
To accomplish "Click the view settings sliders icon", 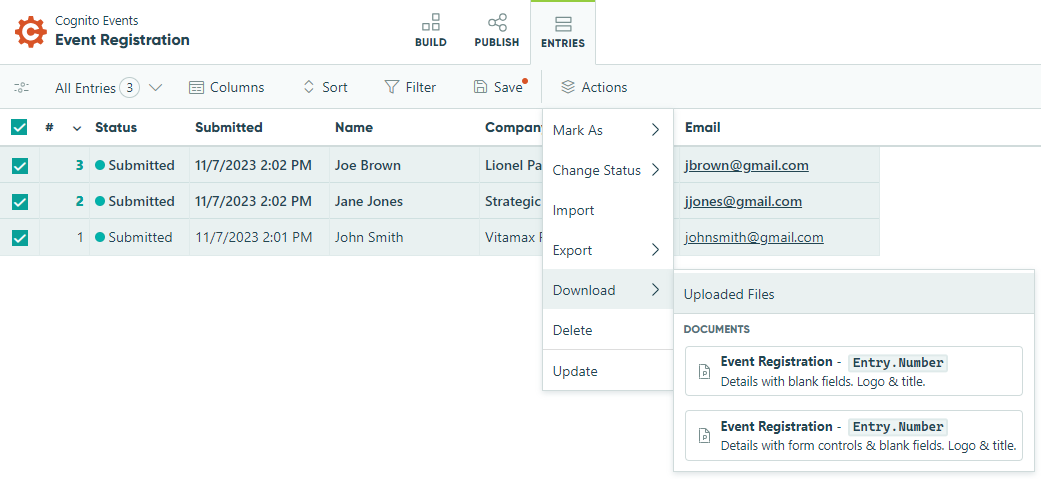I will coord(21,88).
